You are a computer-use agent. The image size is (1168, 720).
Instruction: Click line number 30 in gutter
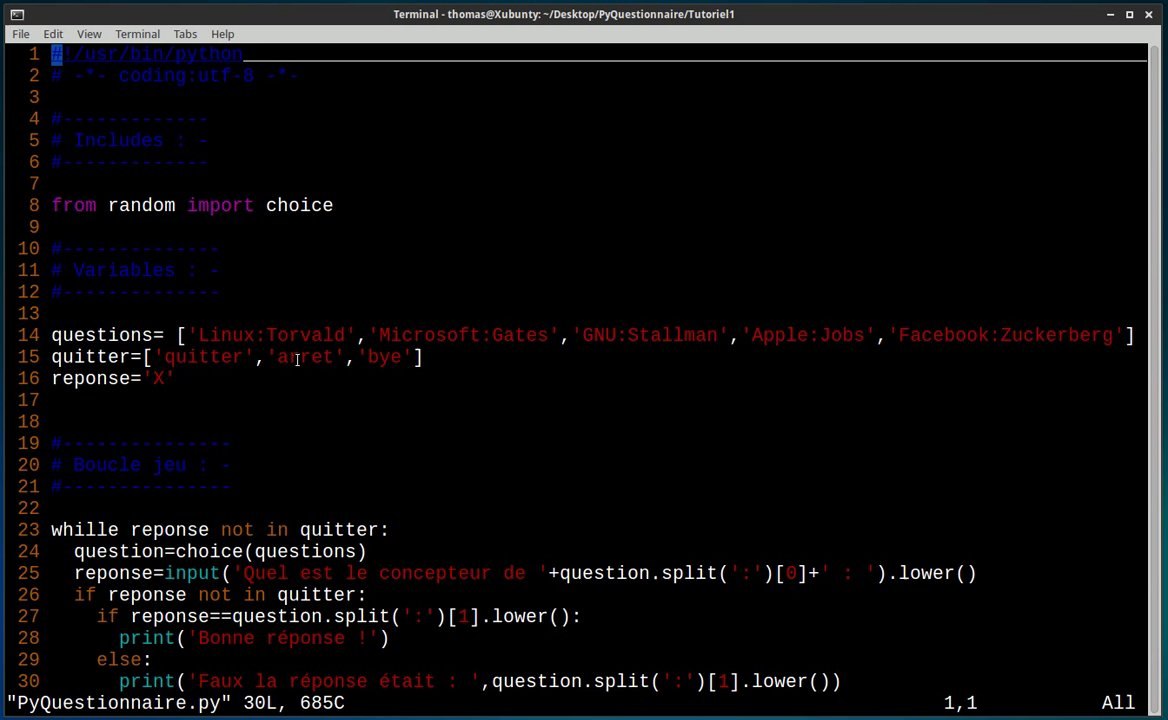[28, 681]
